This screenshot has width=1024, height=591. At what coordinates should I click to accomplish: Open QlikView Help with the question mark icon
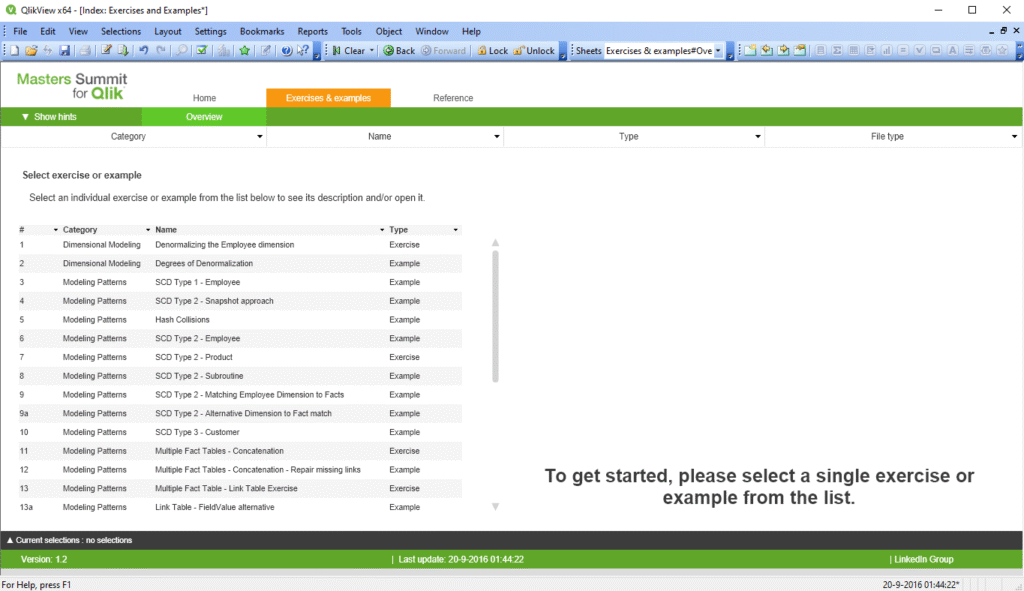[284, 50]
